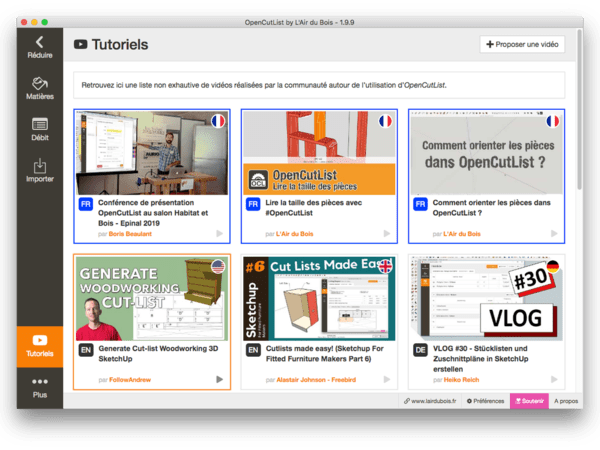Open the Generate Woodworking Cut-List thumbnail
The width and height of the screenshot is (600, 450).
[x=152, y=298]
